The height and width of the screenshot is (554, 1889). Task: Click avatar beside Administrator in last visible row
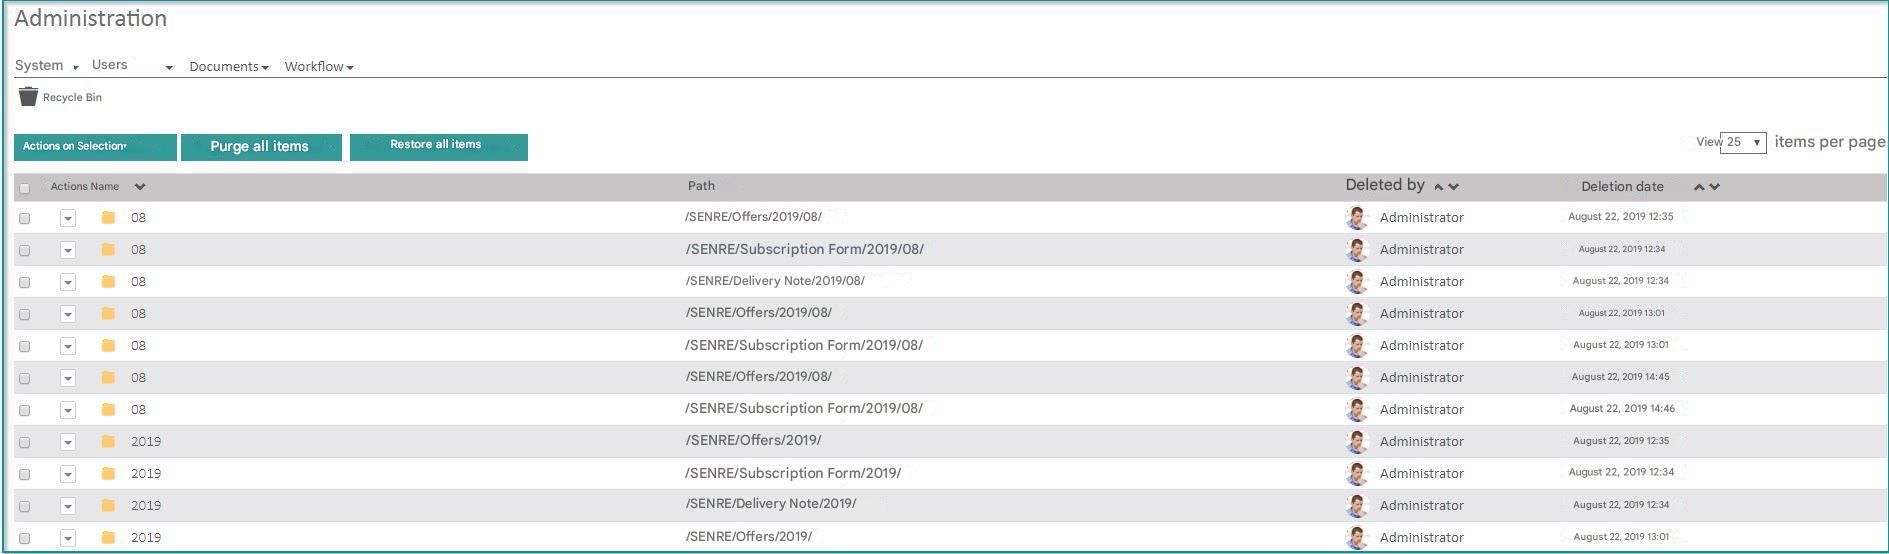pos(1357,537)
